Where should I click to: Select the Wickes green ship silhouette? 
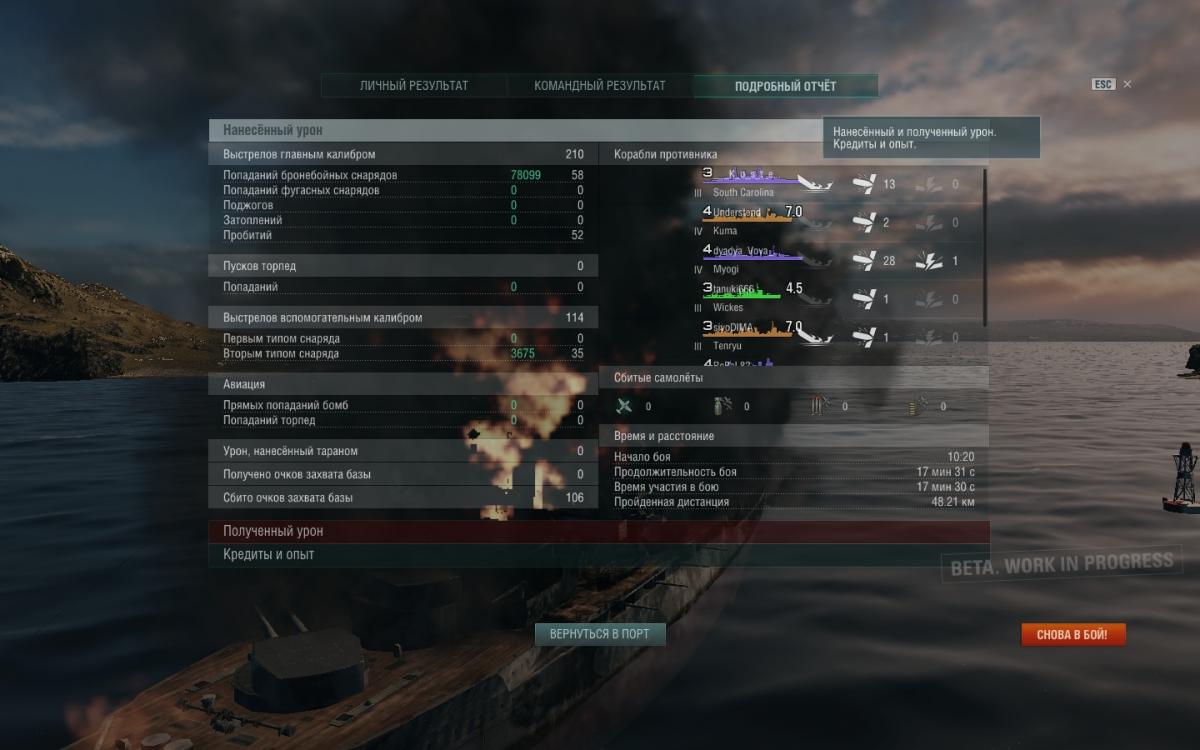pyautogui.click(x=742, y=292)
